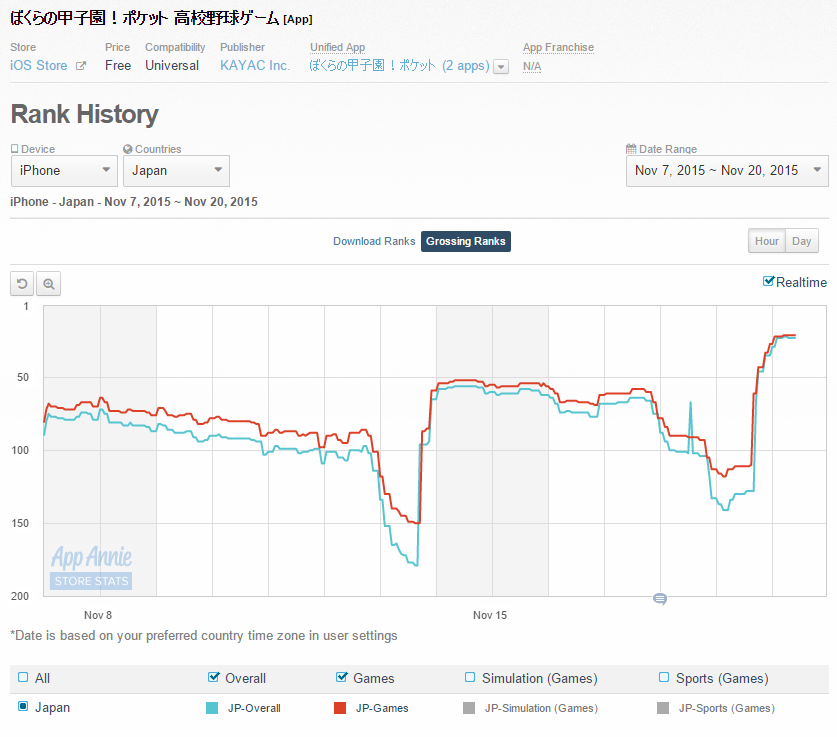Click the calendar icon next to Date Range
Viewport: 837px width, 737px height.
point(631,149)
